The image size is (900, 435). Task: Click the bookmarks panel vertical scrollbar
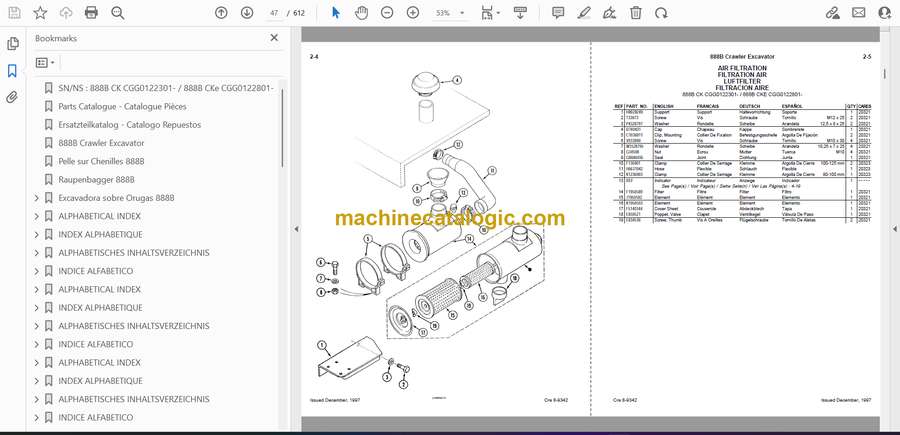pos(282,127)
